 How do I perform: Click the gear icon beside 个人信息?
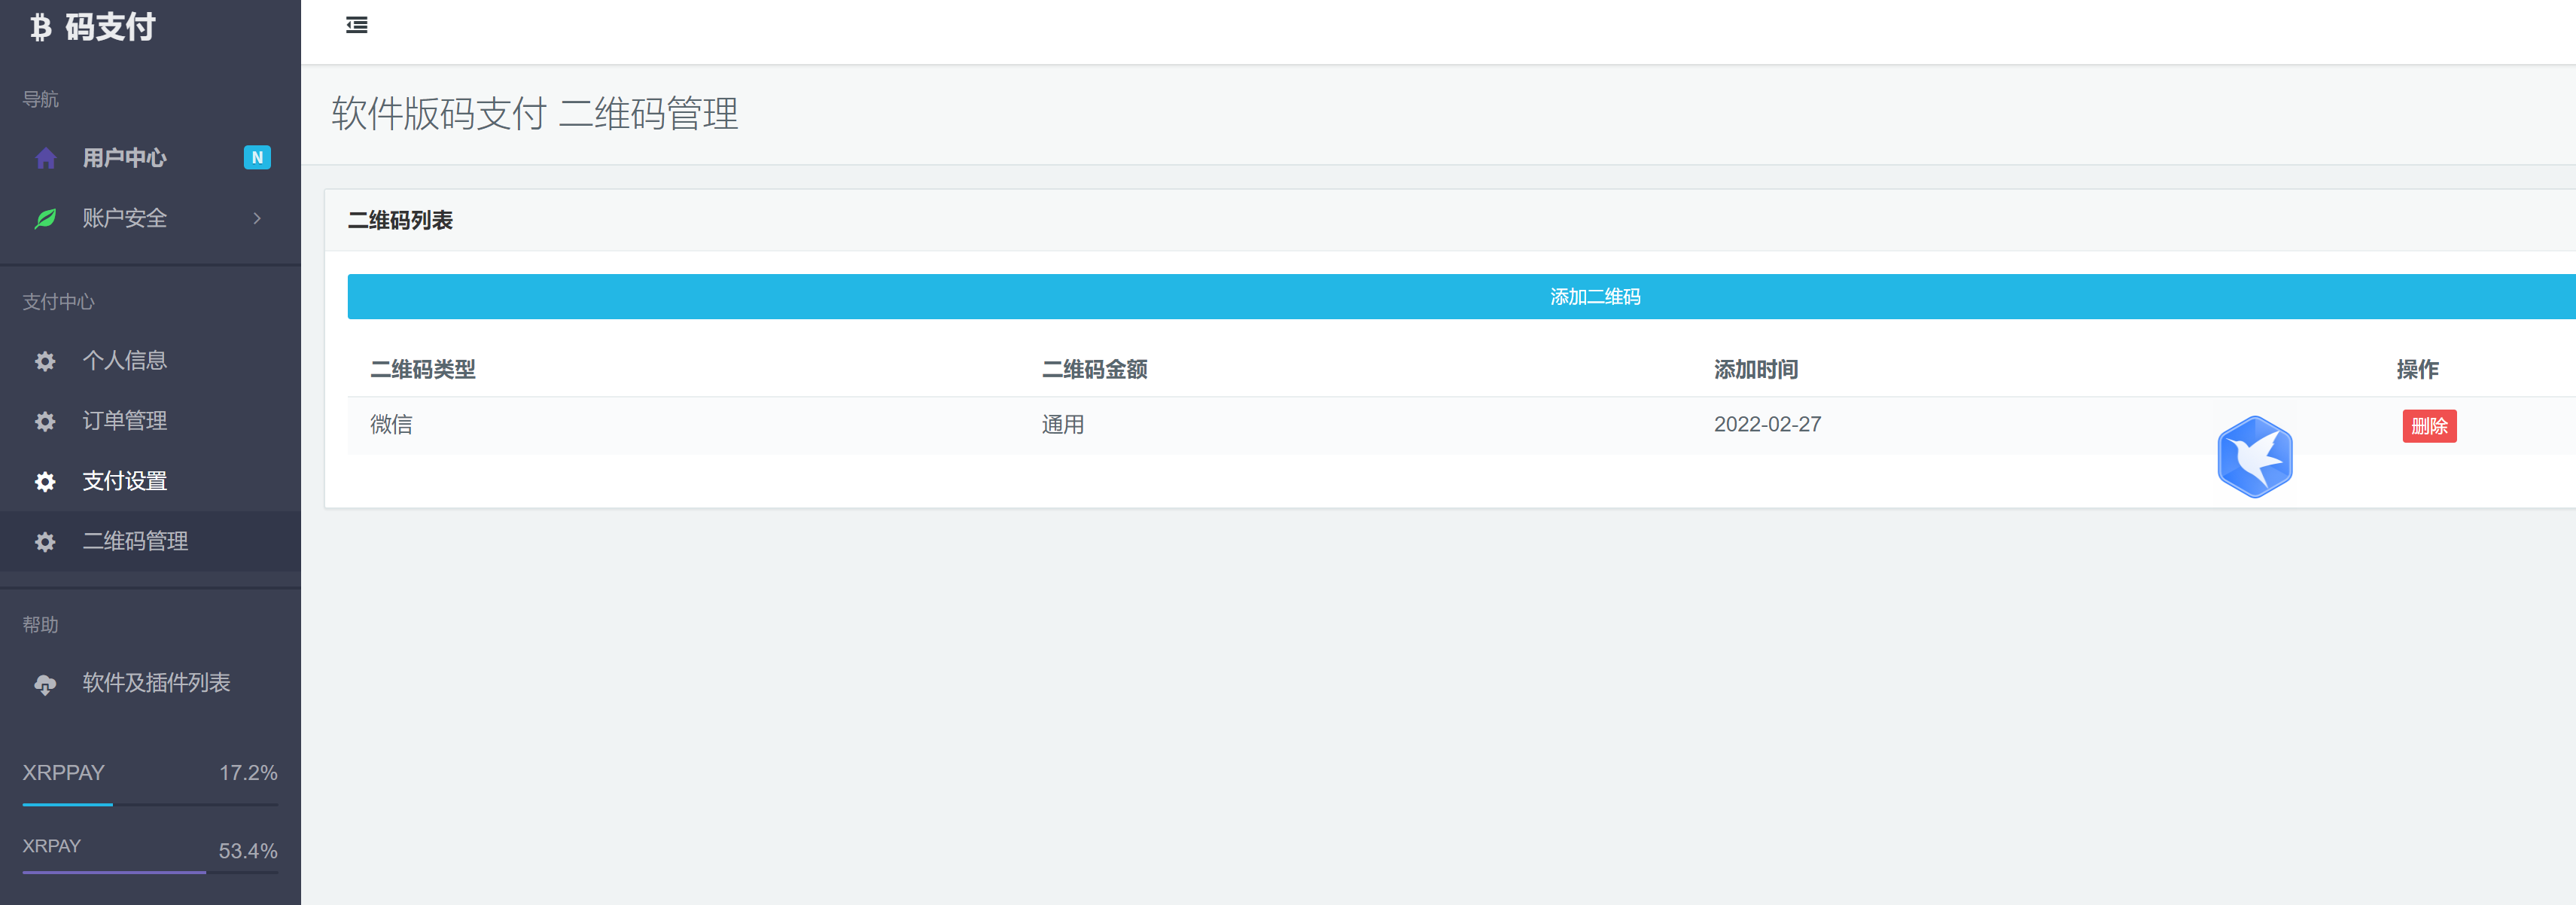(45, 361)
